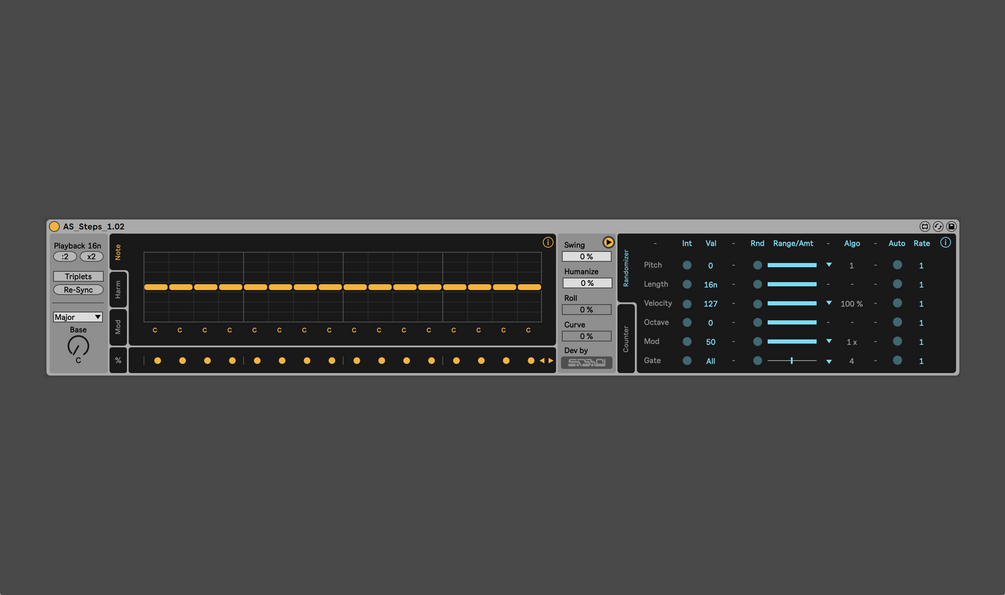Open the Randomizer tab
Image resolution: width=1005 pixels, height=595 pixels.
[x=626, y=268]
